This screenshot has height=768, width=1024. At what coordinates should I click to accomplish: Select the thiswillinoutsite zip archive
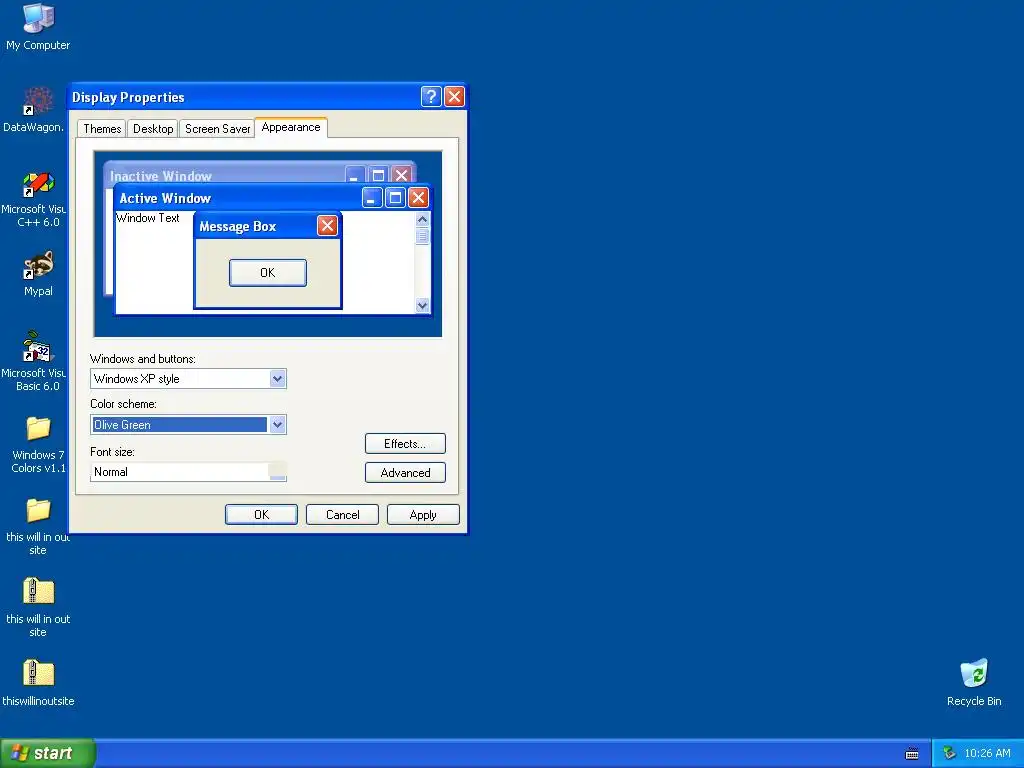pos(38,673)
